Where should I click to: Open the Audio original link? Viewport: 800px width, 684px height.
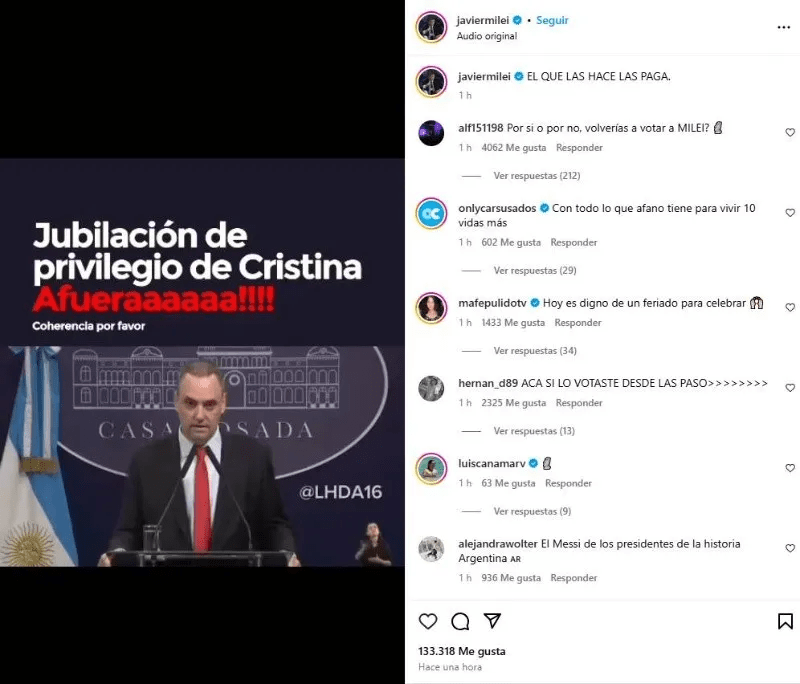point(487,36)
